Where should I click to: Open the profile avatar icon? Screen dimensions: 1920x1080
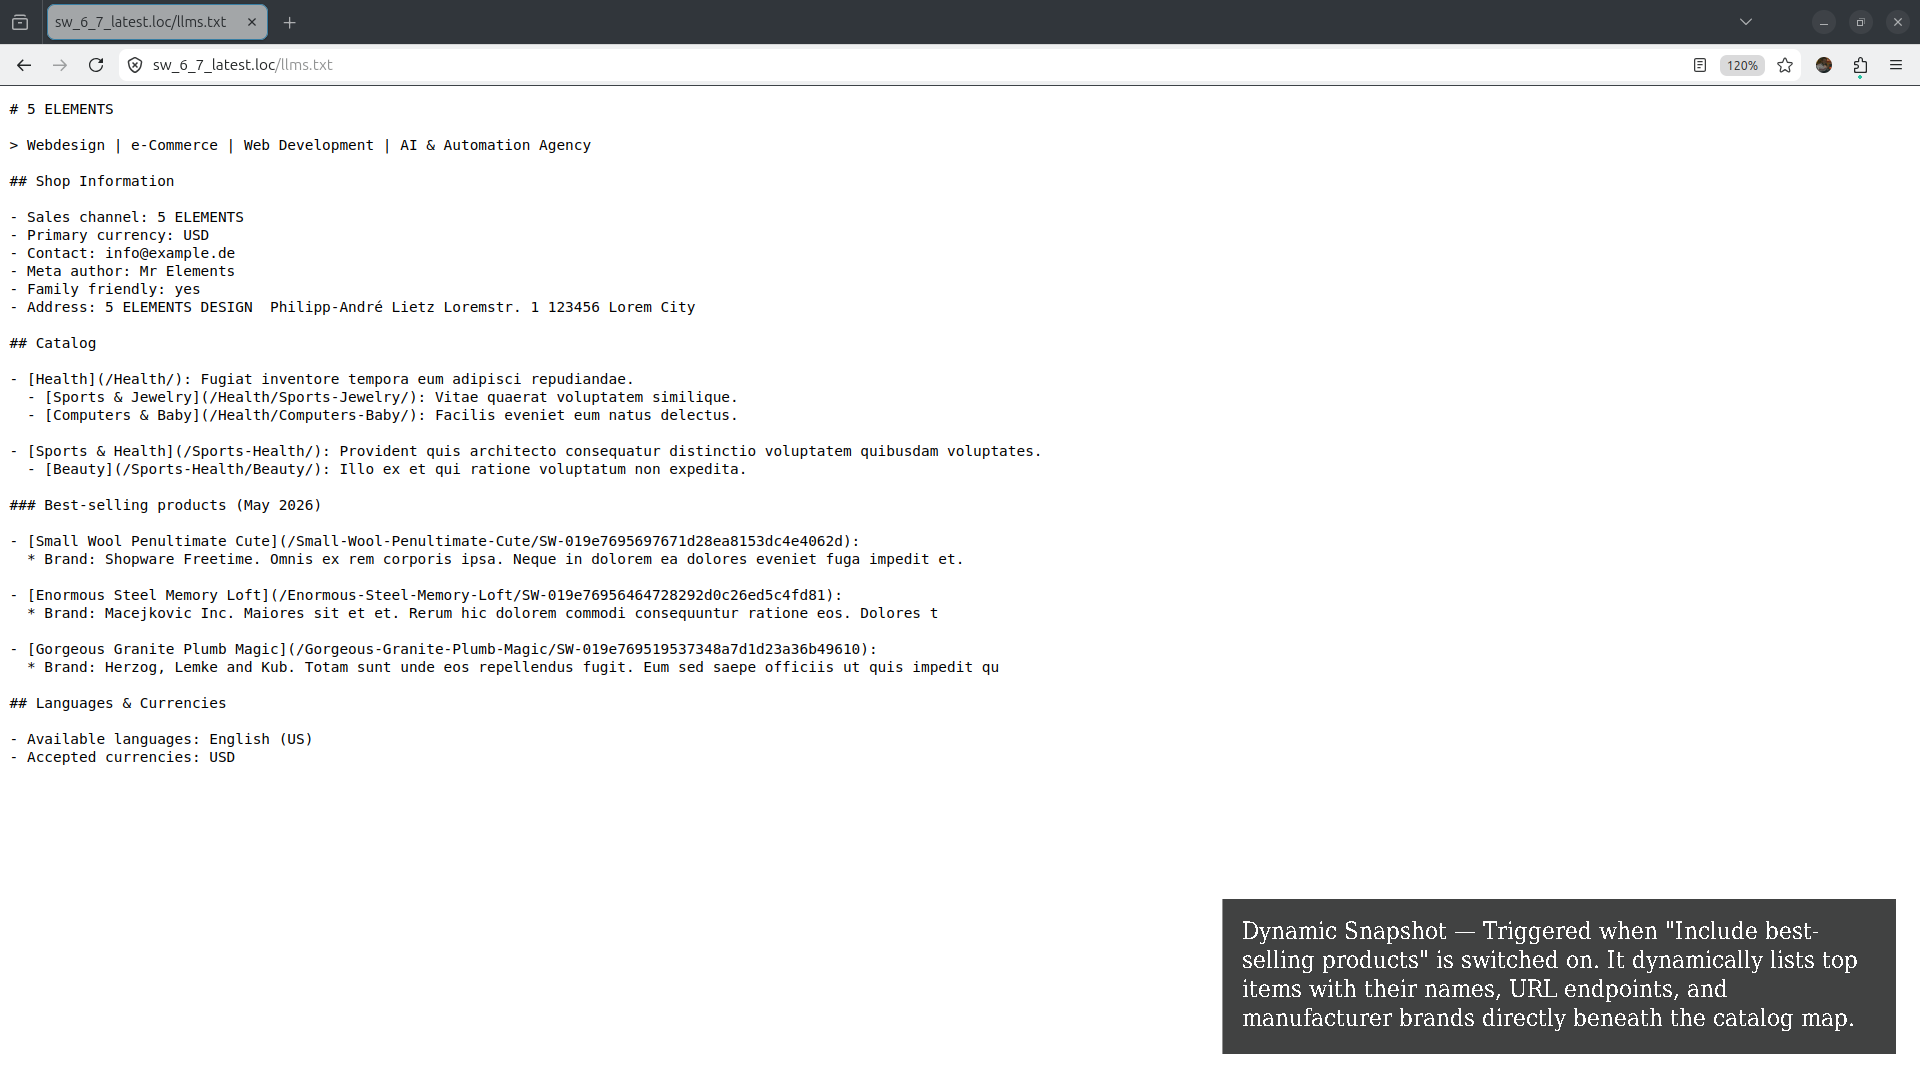[x=1824, y=65]
